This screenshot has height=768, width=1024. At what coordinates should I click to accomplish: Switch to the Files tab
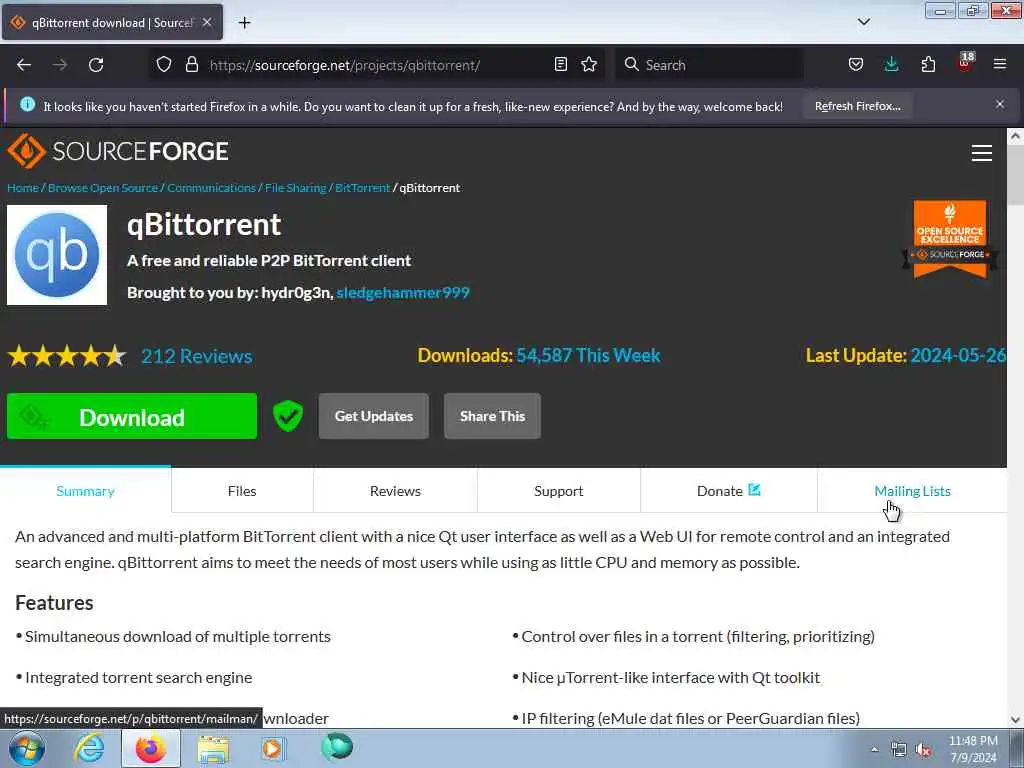(x=242, y=490)
